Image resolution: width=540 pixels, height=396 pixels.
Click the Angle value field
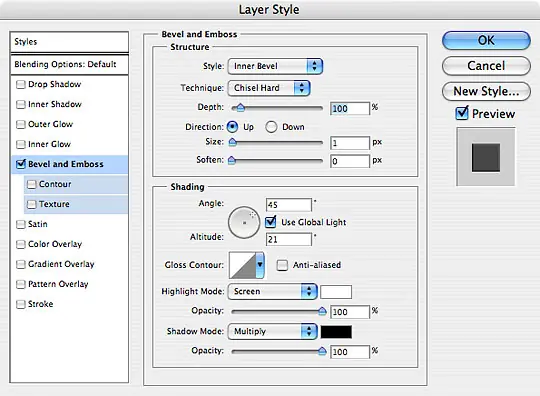(x=289, y=205)
